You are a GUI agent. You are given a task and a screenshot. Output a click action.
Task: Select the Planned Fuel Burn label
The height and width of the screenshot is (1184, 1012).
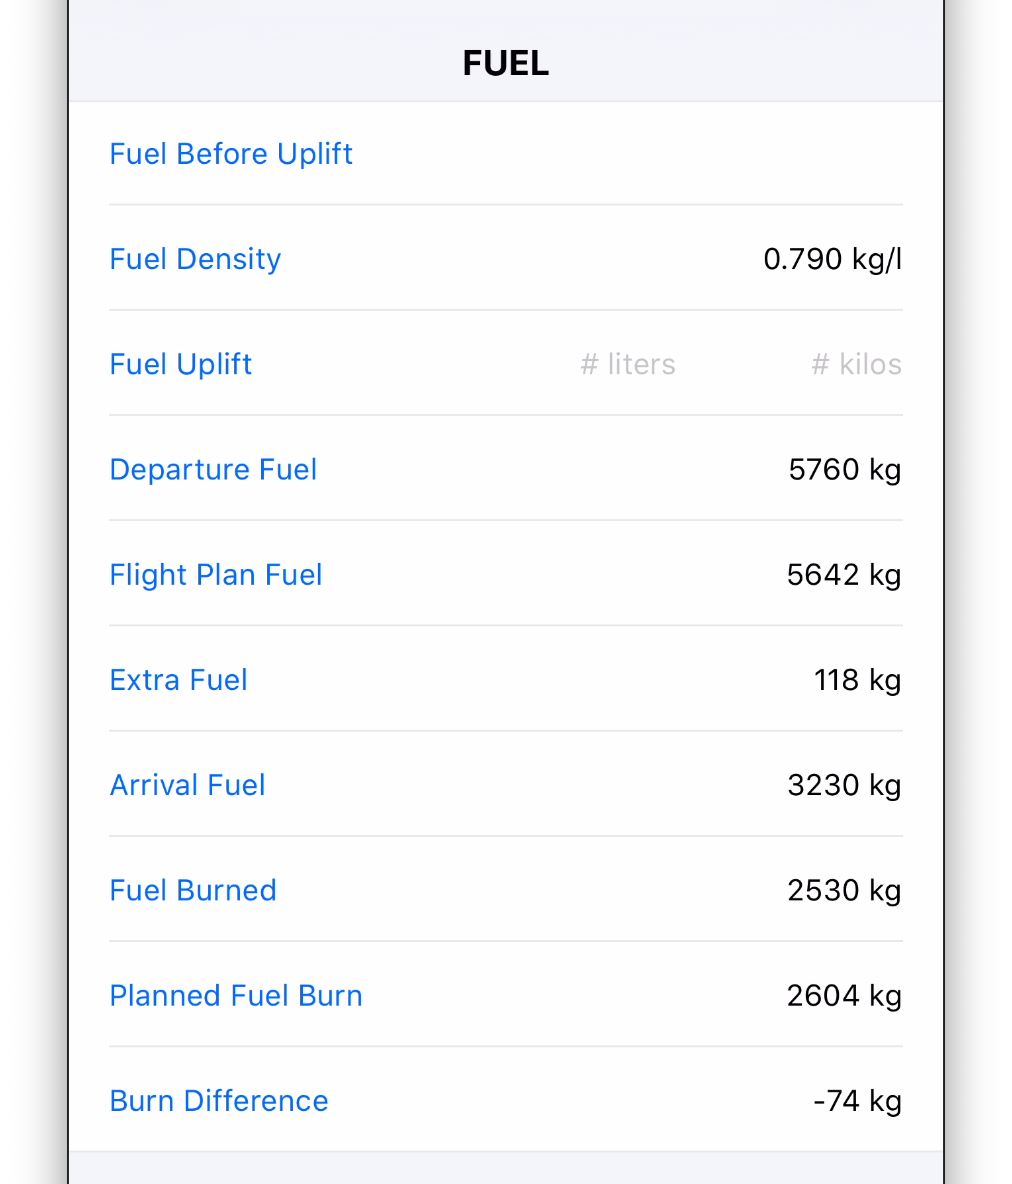point(236,996)
